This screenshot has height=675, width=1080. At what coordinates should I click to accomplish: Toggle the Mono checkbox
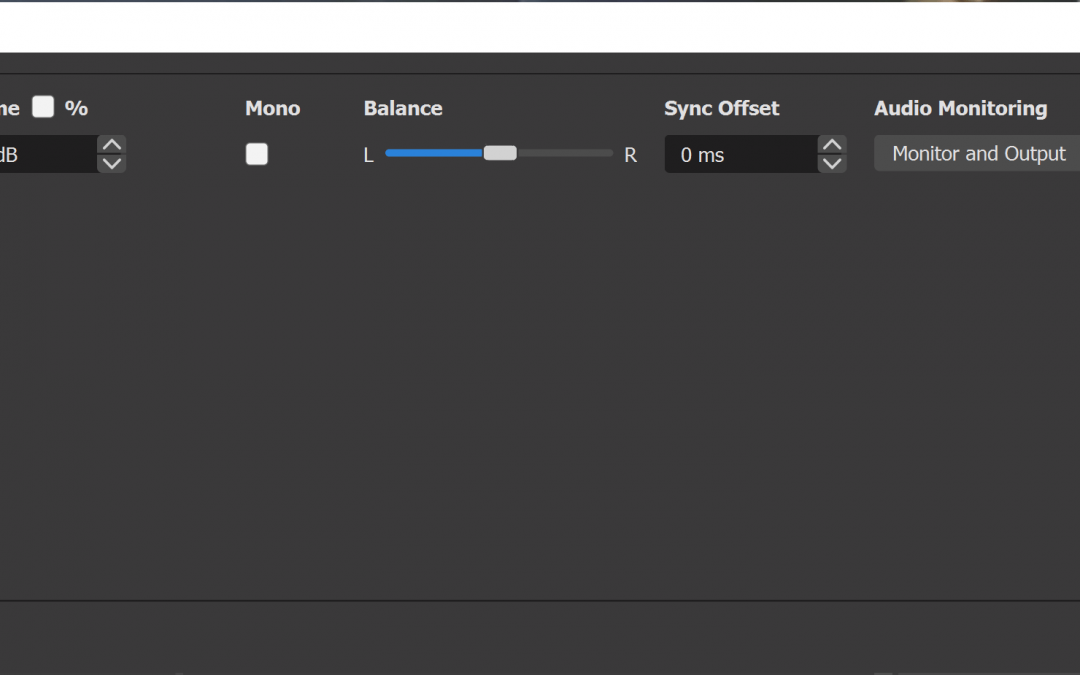click(257, 154)
